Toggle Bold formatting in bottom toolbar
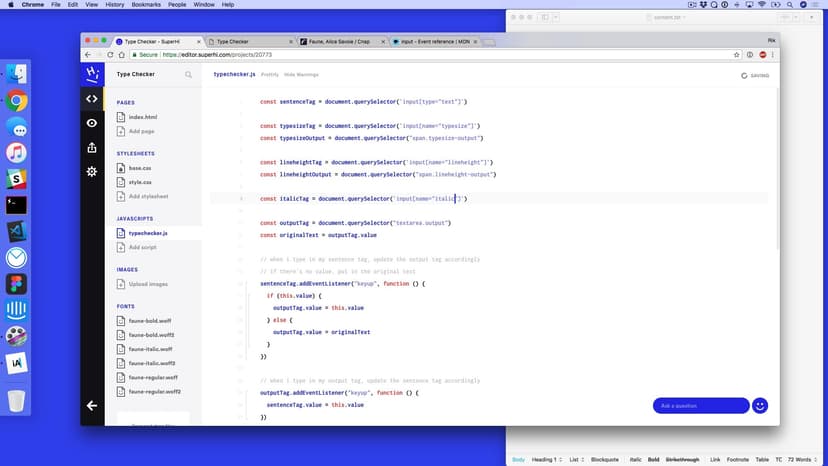Screen dimensions: 828x466 (x=653, y=459)
